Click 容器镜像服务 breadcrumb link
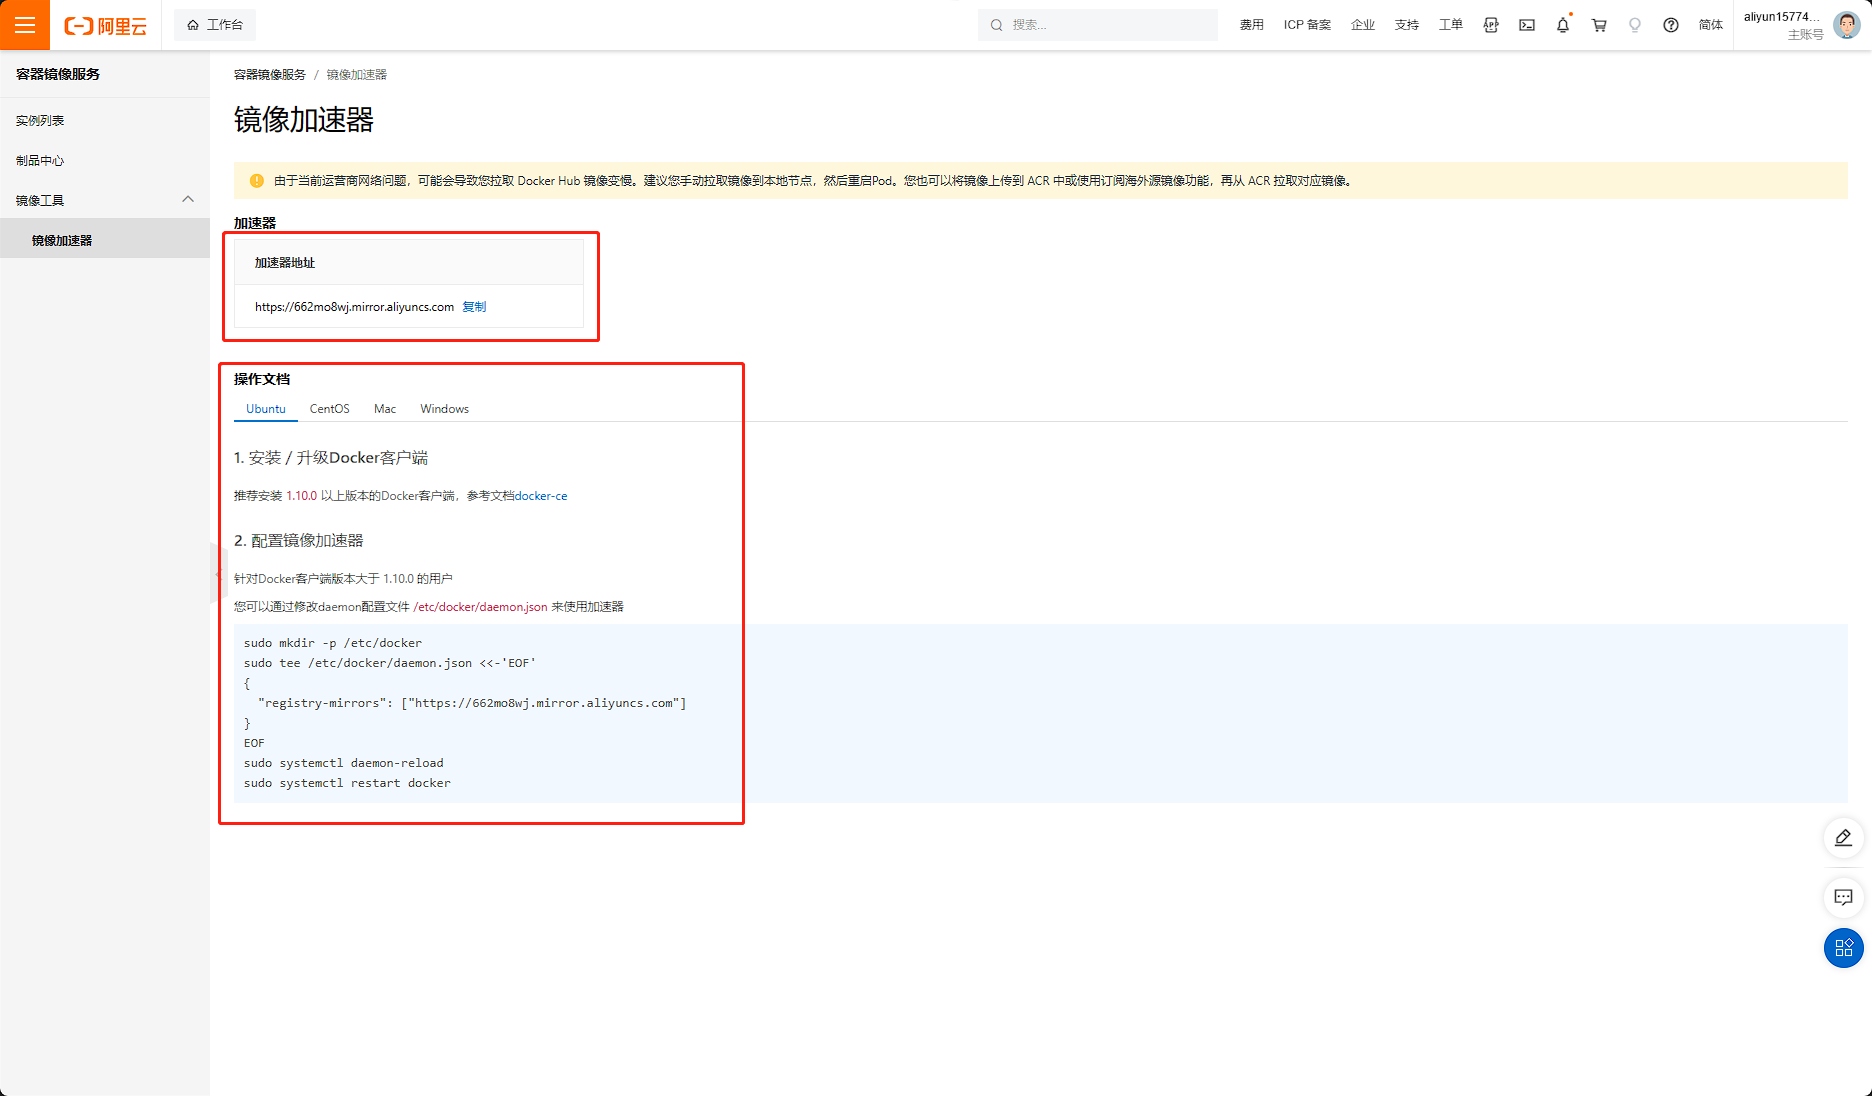Screen dimensions: 1872x1096 pyautogui.click(x=270, y=75)
